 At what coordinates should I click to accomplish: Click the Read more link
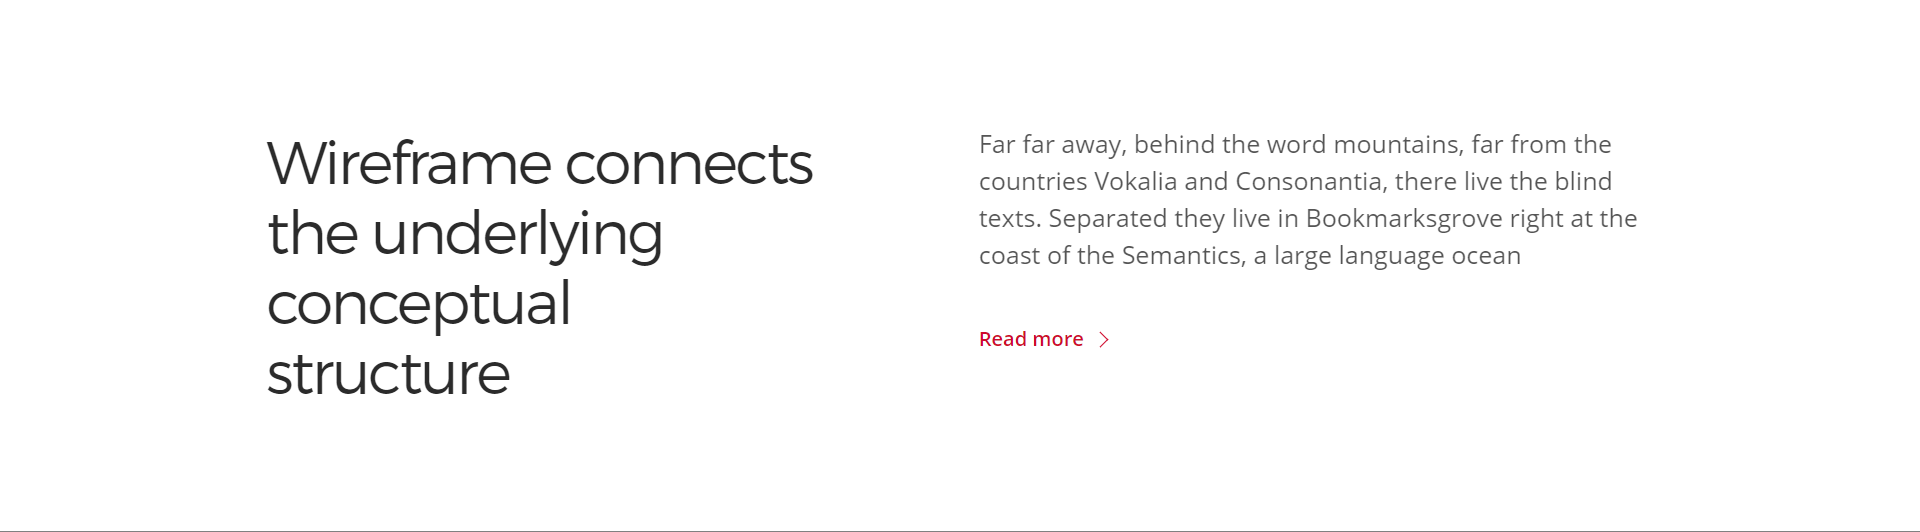point(1044,339)
